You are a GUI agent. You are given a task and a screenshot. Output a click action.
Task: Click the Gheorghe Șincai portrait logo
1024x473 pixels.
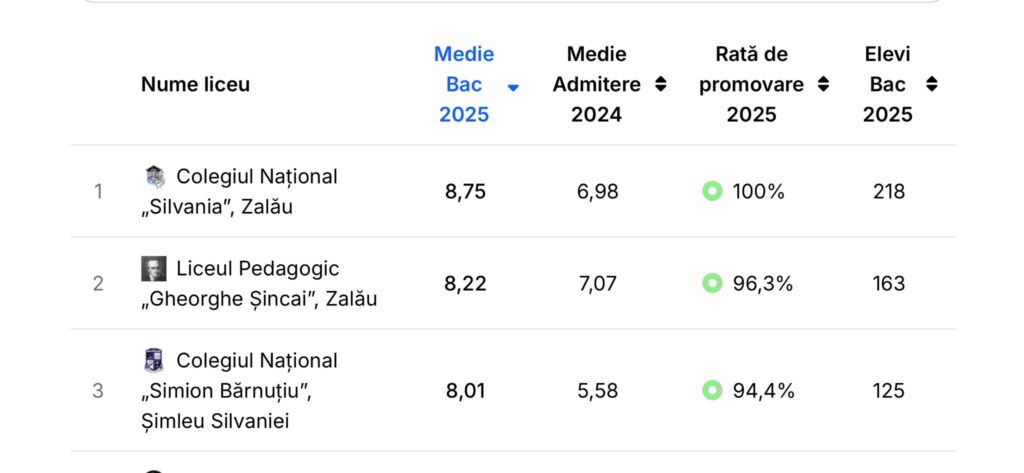point(154,269)
